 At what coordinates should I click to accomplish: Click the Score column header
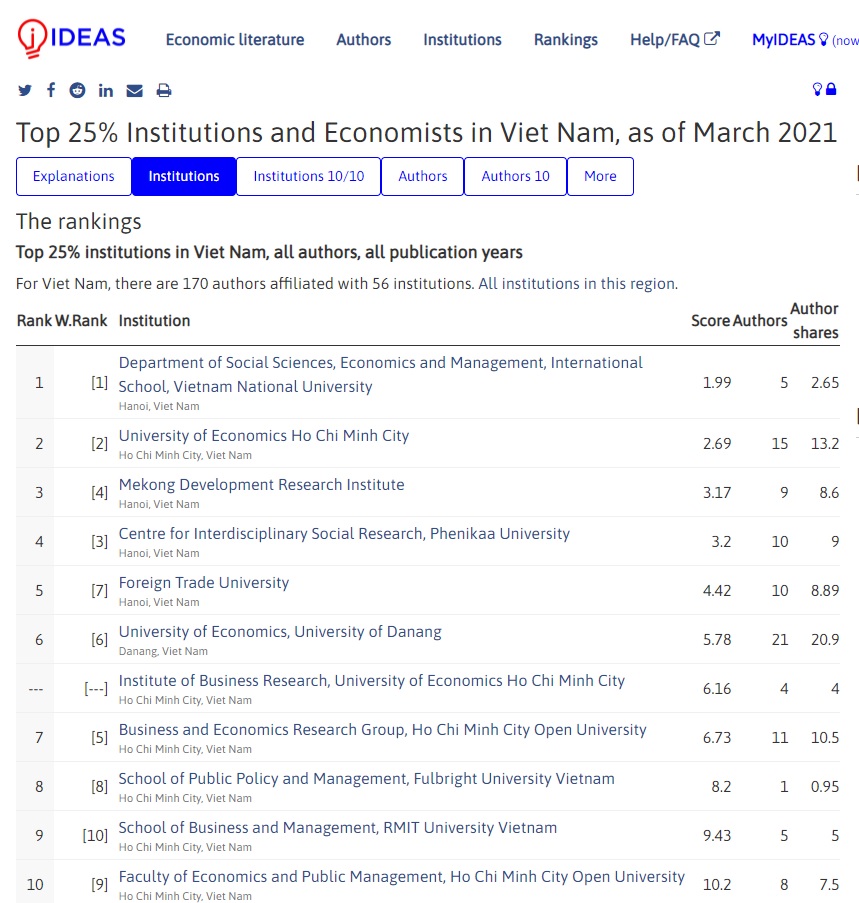(711, 321)
